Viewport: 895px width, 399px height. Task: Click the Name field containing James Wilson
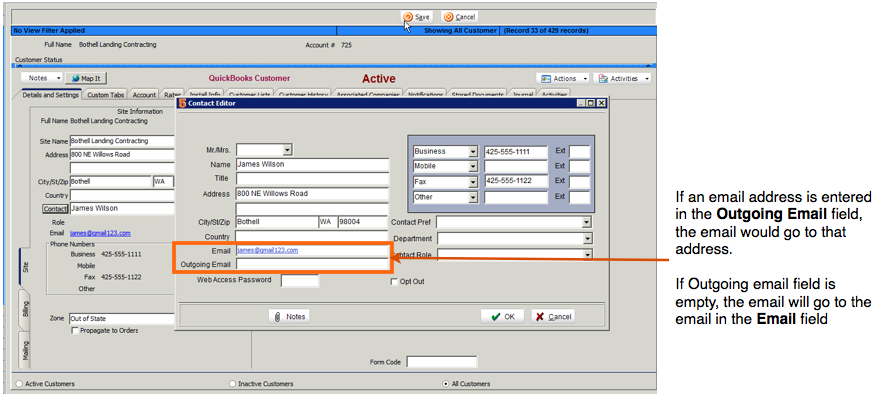[x=312, y=164]
